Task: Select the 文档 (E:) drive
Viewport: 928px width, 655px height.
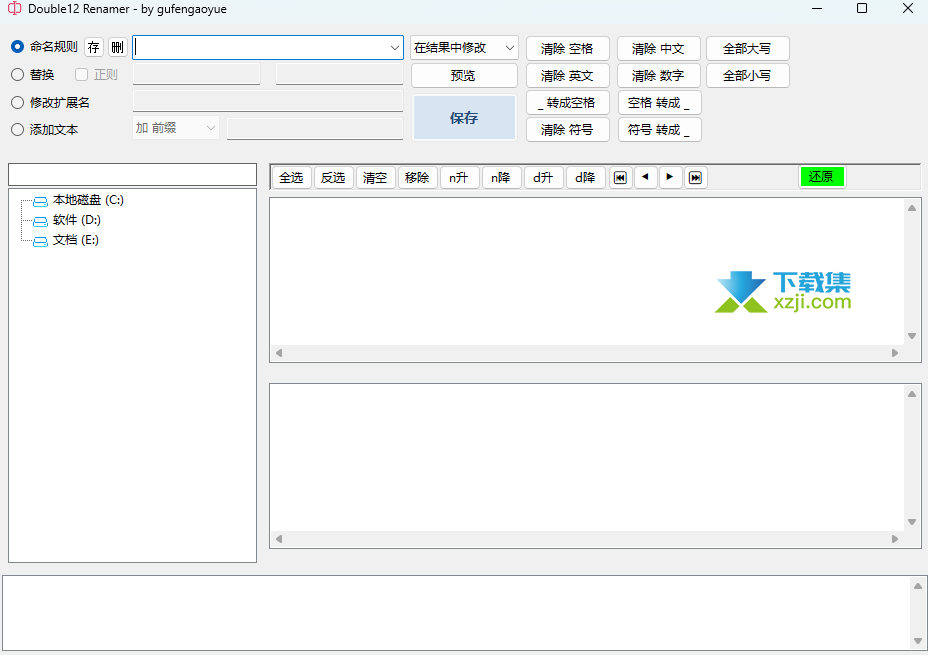Action: [75, 241]
